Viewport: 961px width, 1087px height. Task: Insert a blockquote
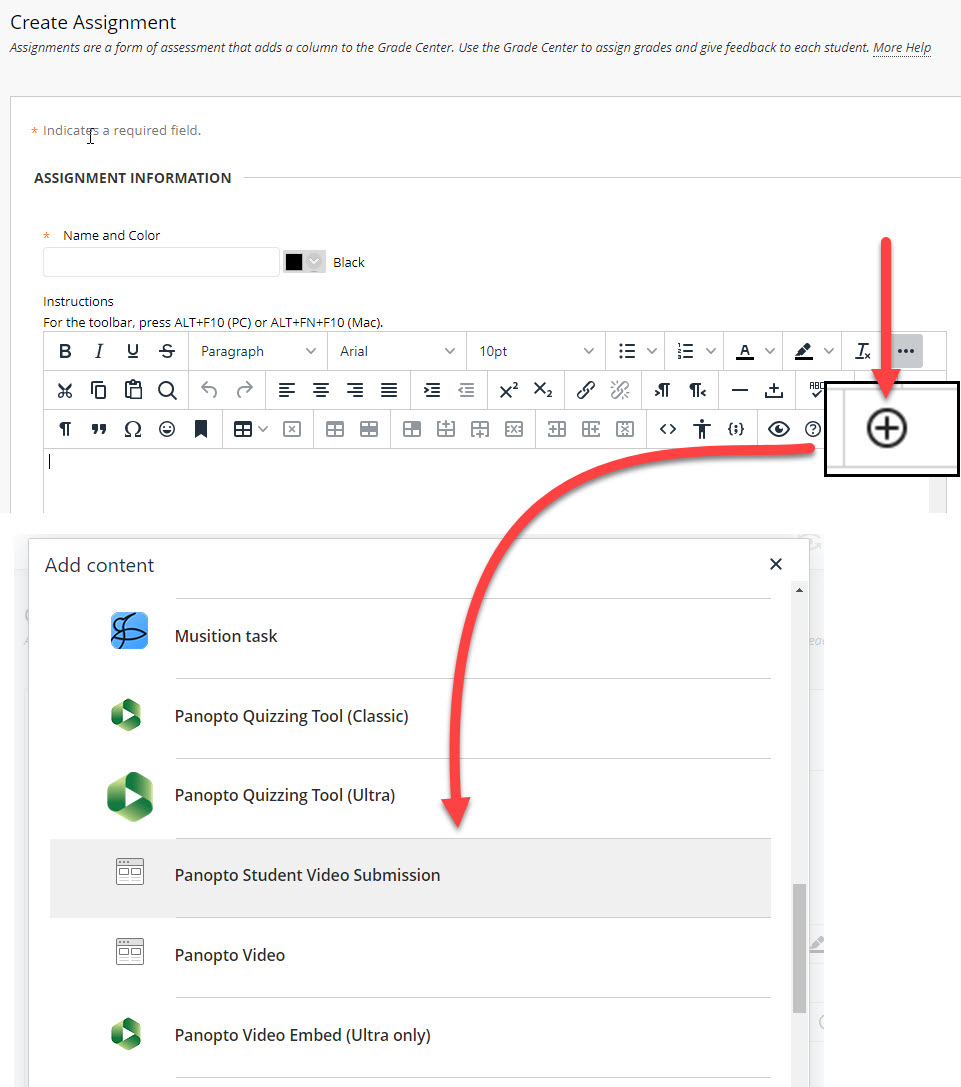[99, 429]
